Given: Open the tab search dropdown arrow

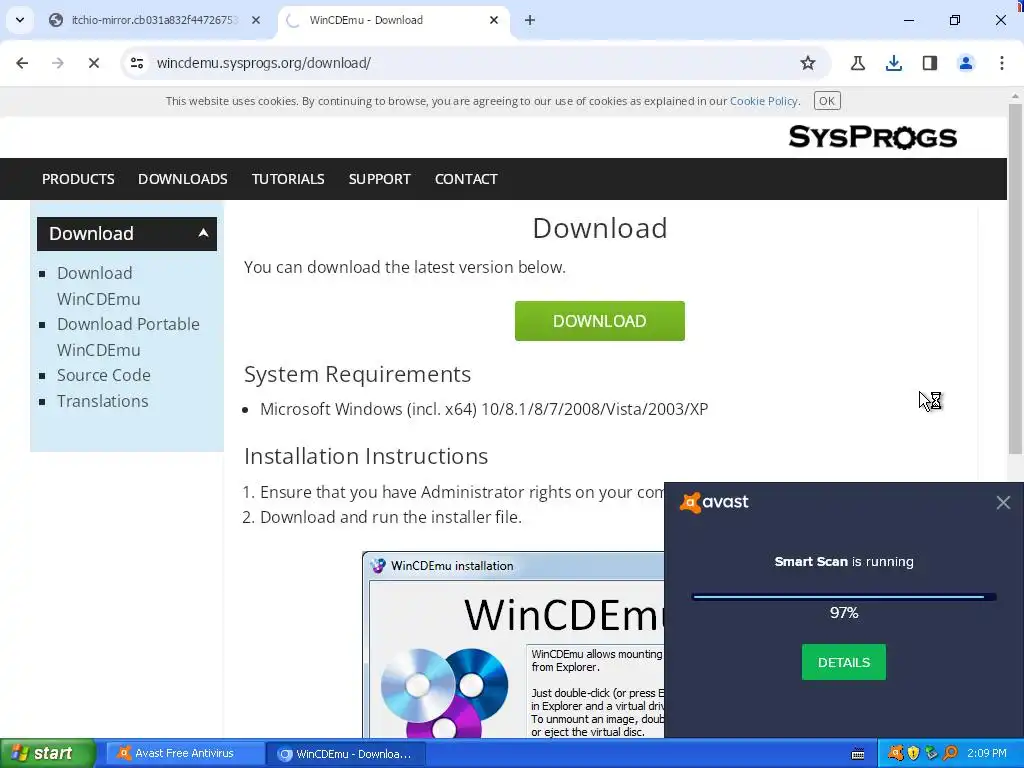Looking at the screenshot, I should (20, 20).
